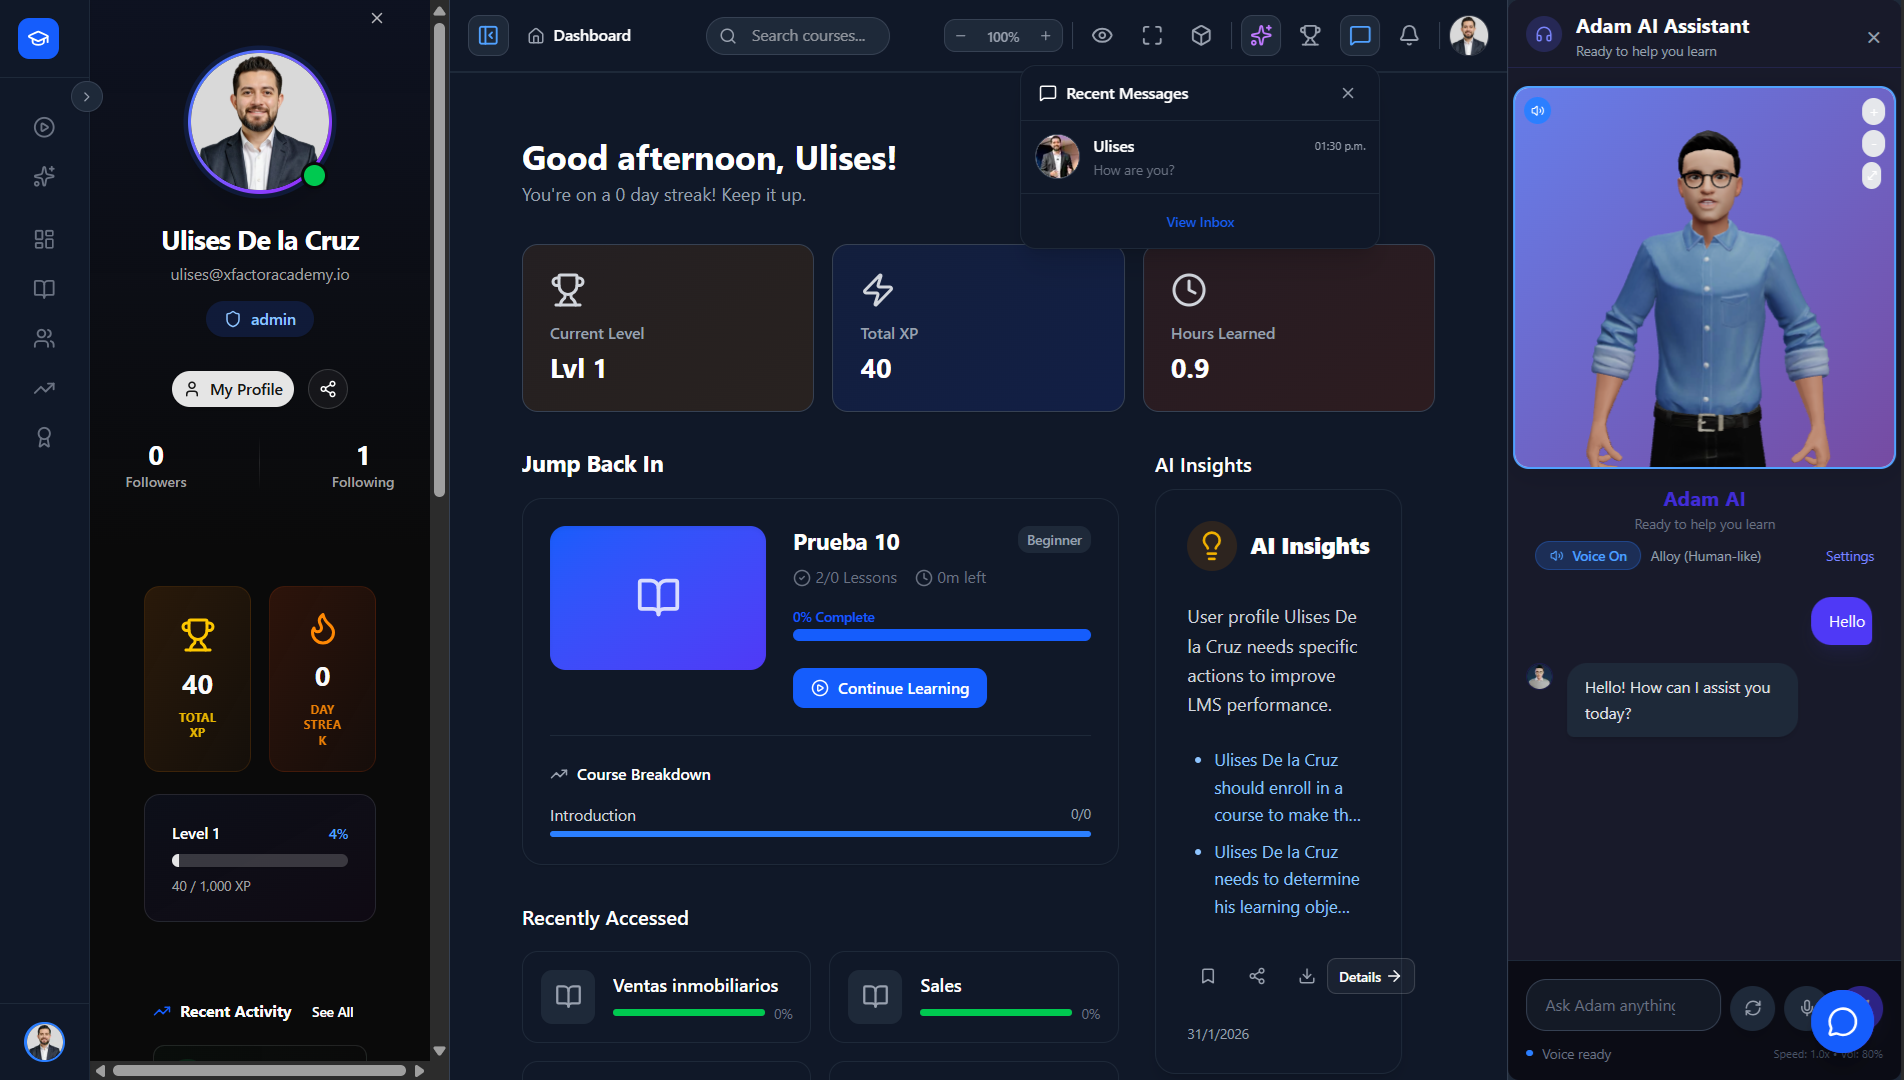Open View Inbox from Recent Messages
Viewport: 1904px width, 1080px height.
point(1199,221)
